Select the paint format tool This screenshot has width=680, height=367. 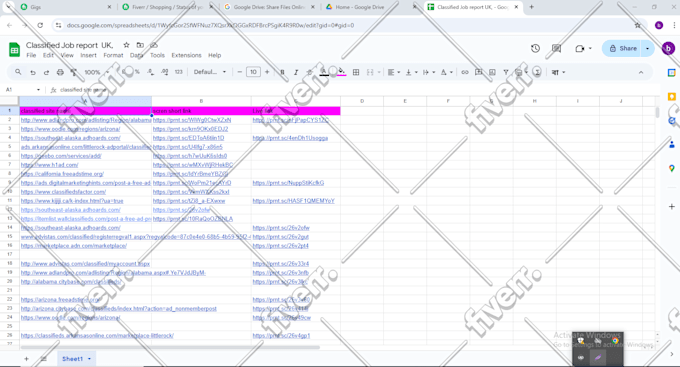coord(74,72)
